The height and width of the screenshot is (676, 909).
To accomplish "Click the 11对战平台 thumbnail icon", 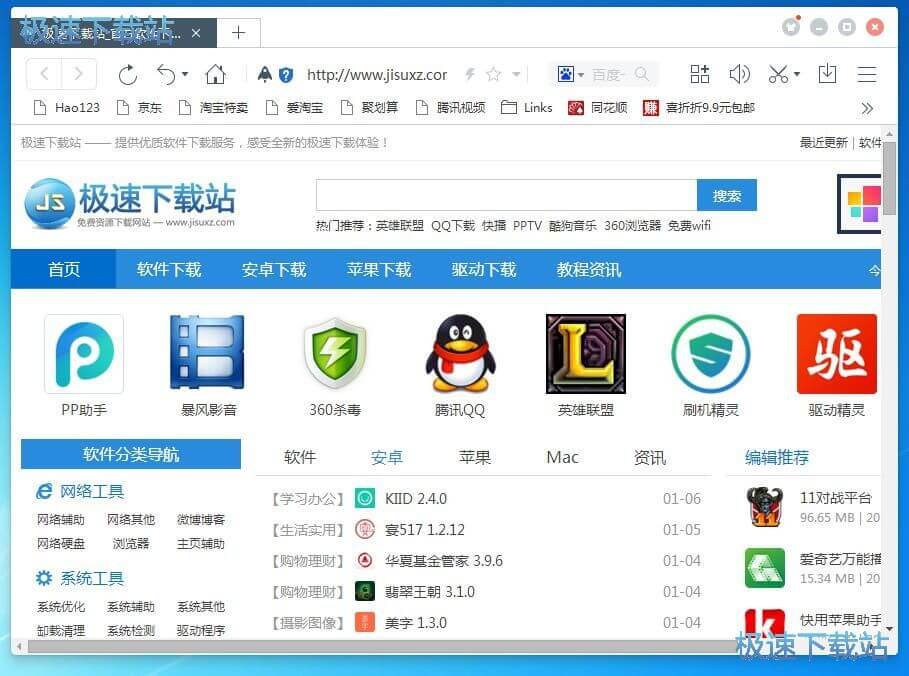I will point(765,507).
